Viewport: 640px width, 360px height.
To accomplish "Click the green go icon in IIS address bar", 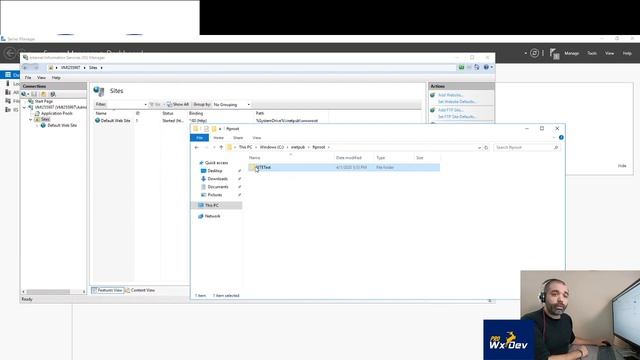I will click(461, 67).
